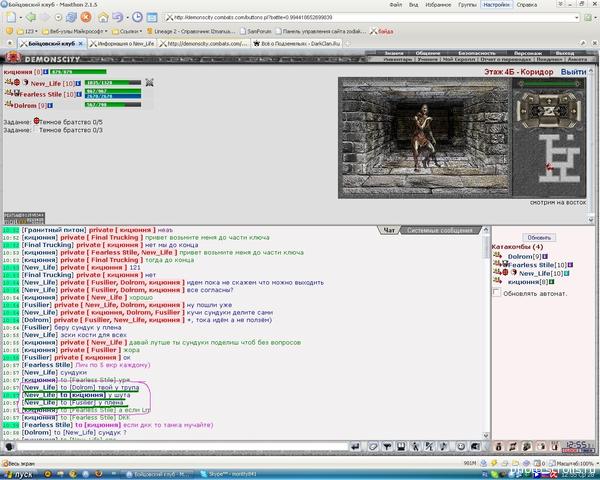
Task: Click the walking person chat icon
Action: (415, 446)
